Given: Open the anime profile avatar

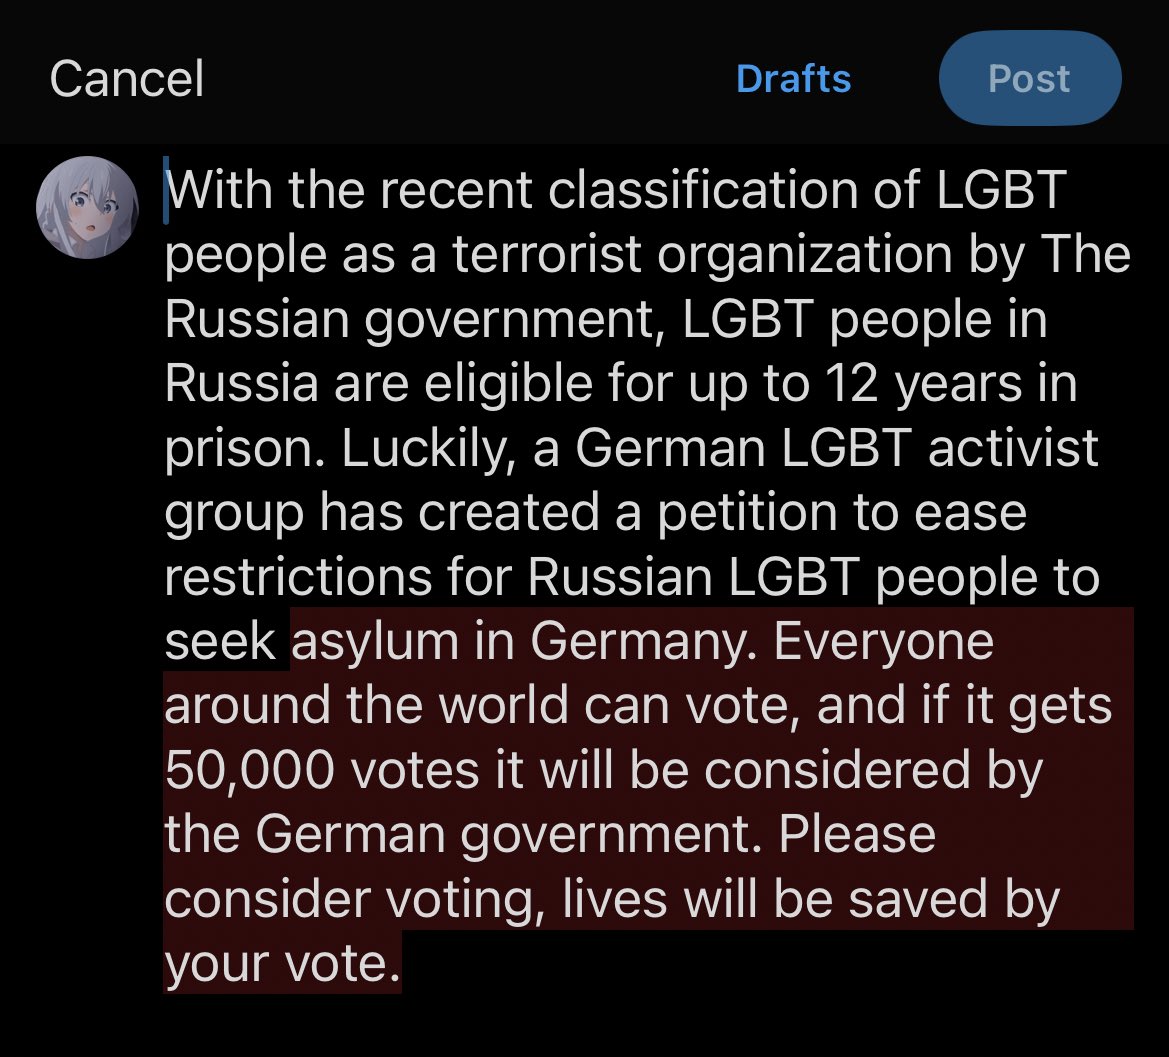Looking at the screenshot, I should pos(87,207).
